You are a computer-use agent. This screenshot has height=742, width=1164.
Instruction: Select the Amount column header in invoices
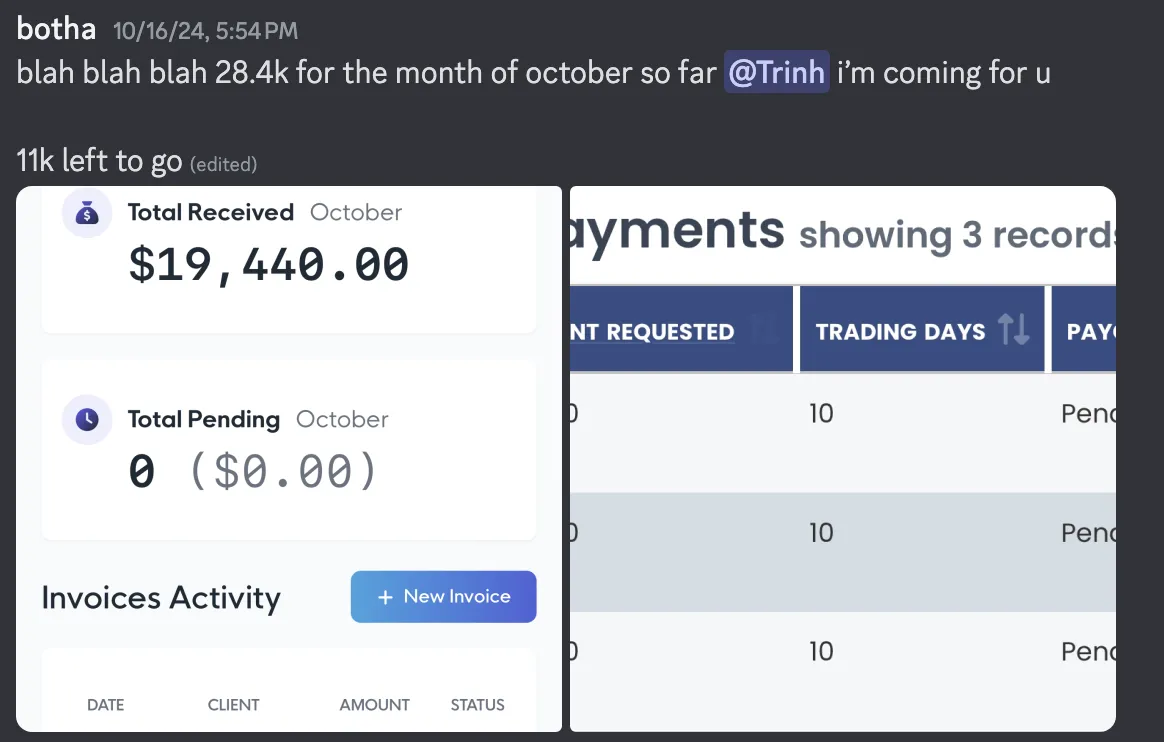click(x=374, y=705)
